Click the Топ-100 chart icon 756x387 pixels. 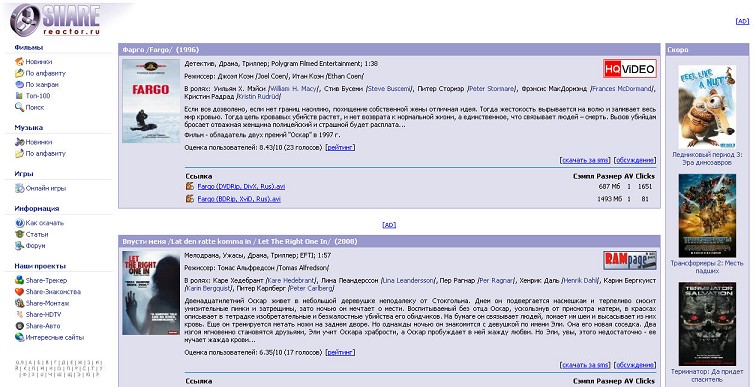click(x=19, y=96)
